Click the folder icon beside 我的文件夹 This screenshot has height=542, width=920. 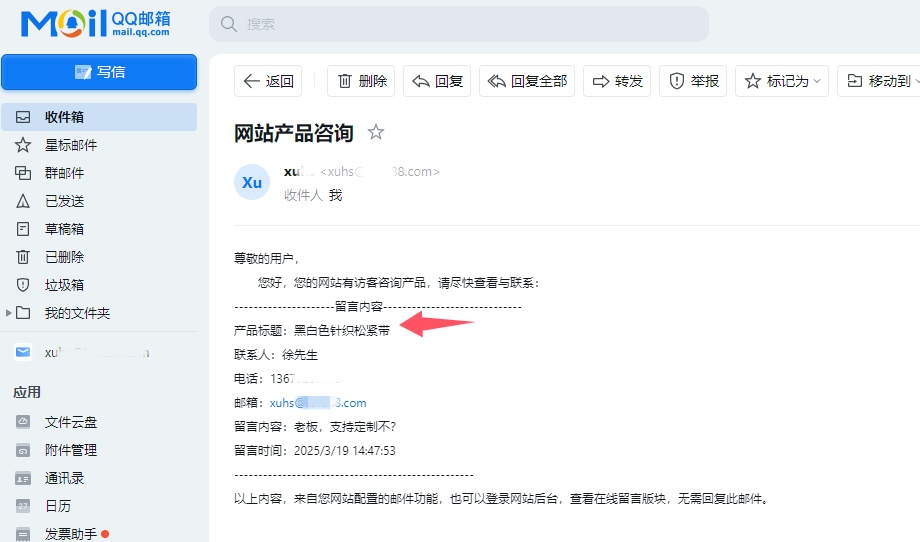click(x=23, y=313)
